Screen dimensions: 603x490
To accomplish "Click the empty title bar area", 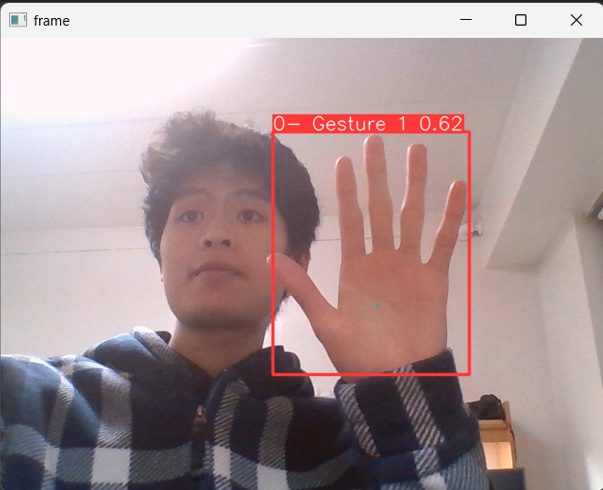I will [250, 20].
